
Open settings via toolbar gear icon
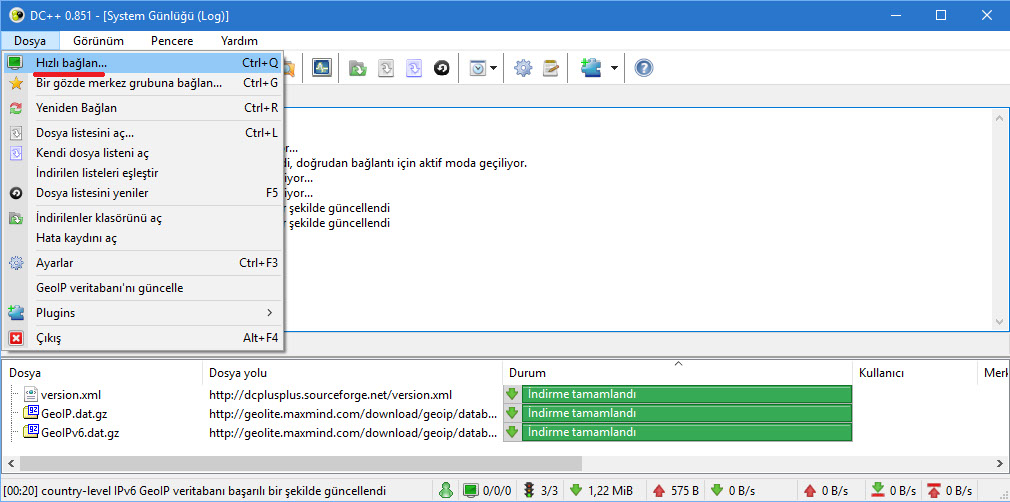click(522, 68)
